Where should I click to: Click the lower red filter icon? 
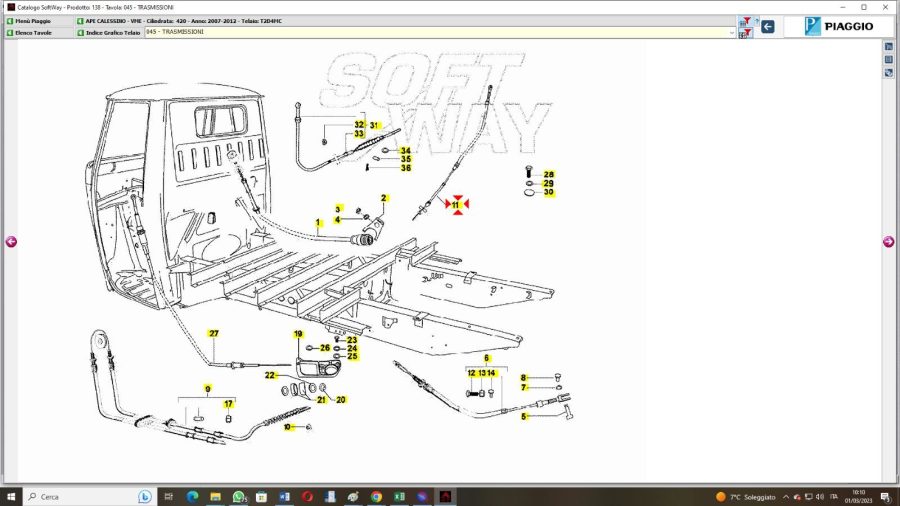click(x=745, y=34)
